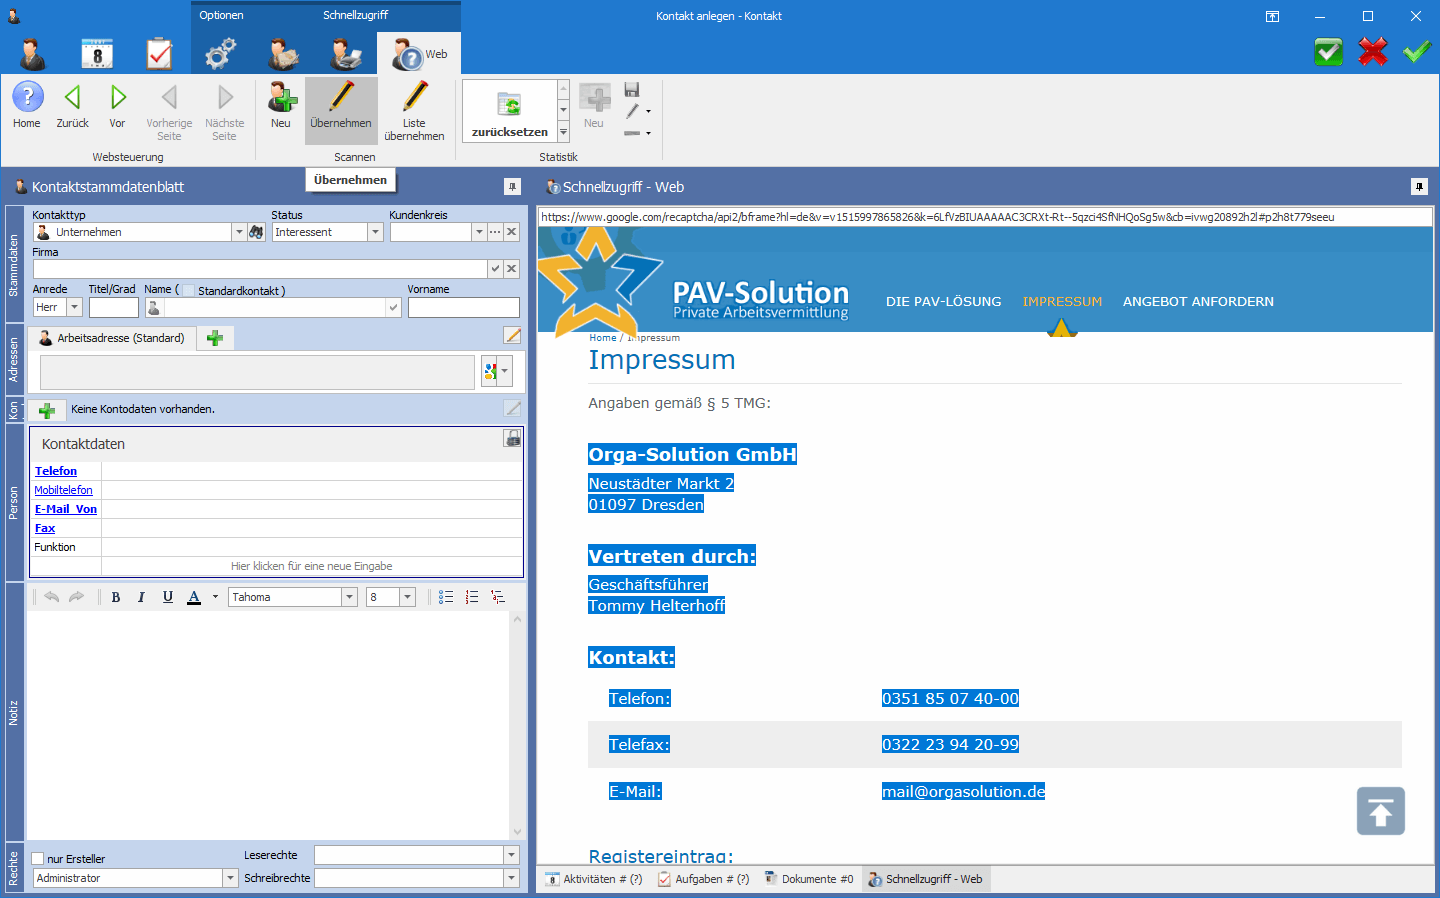Open the Kontakttyp dropdown

pyautogui.click(x=239, y=232)
